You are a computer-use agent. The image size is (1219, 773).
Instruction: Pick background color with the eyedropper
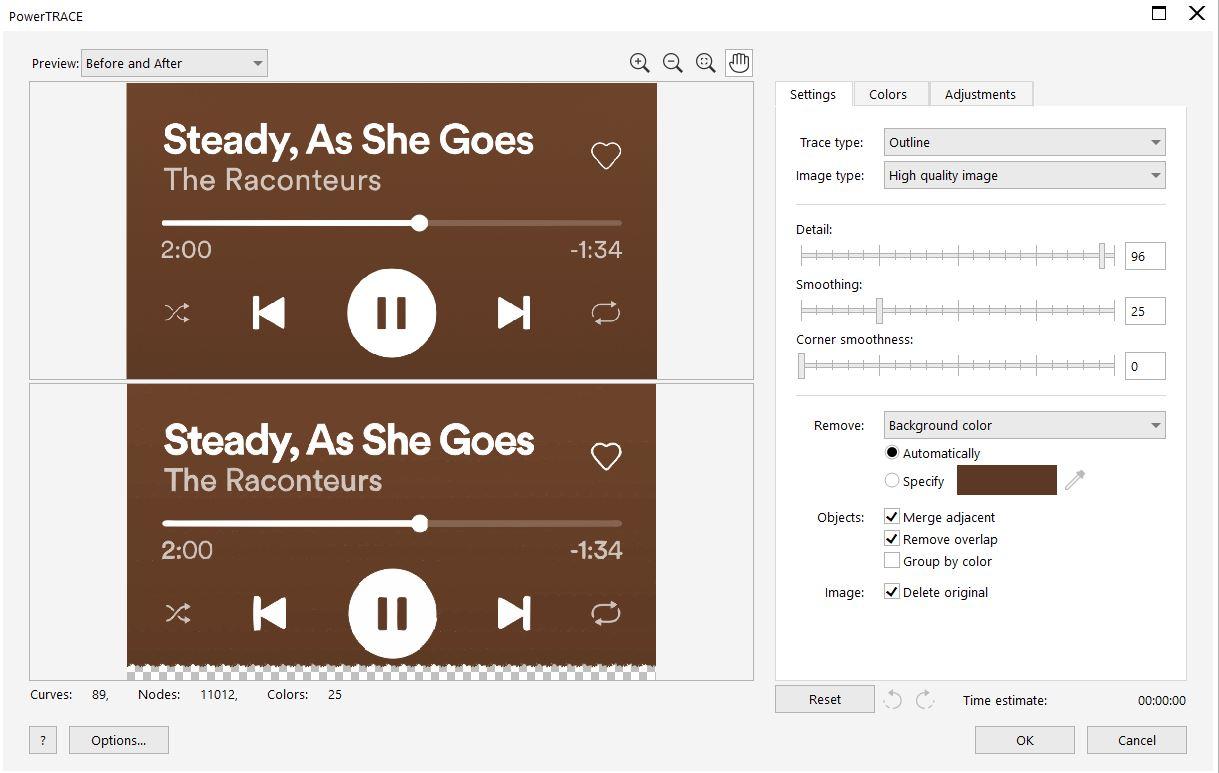(1075, 480)
